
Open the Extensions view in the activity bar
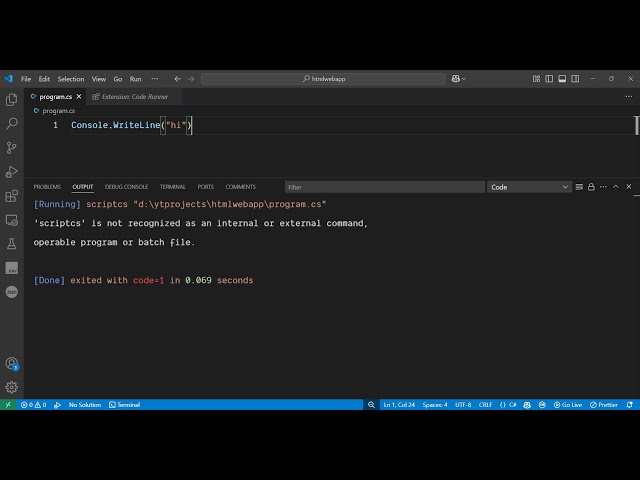tap(11, 196)
